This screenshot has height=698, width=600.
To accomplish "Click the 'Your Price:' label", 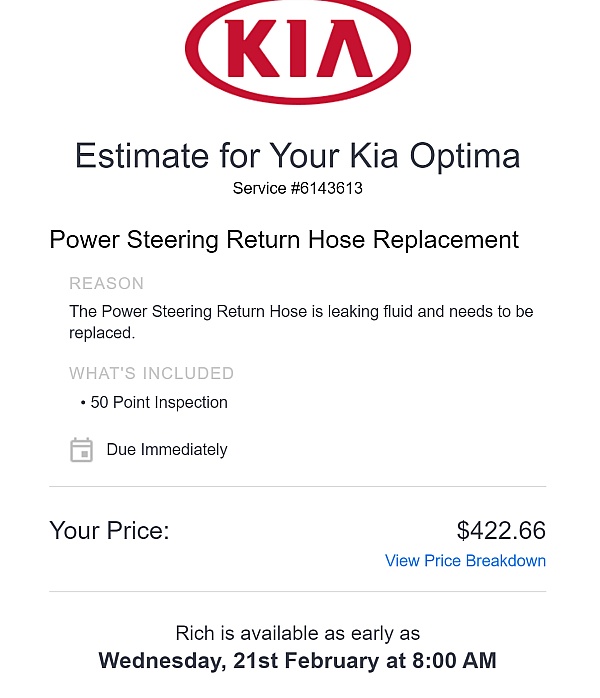I will (x=109, y=531).
